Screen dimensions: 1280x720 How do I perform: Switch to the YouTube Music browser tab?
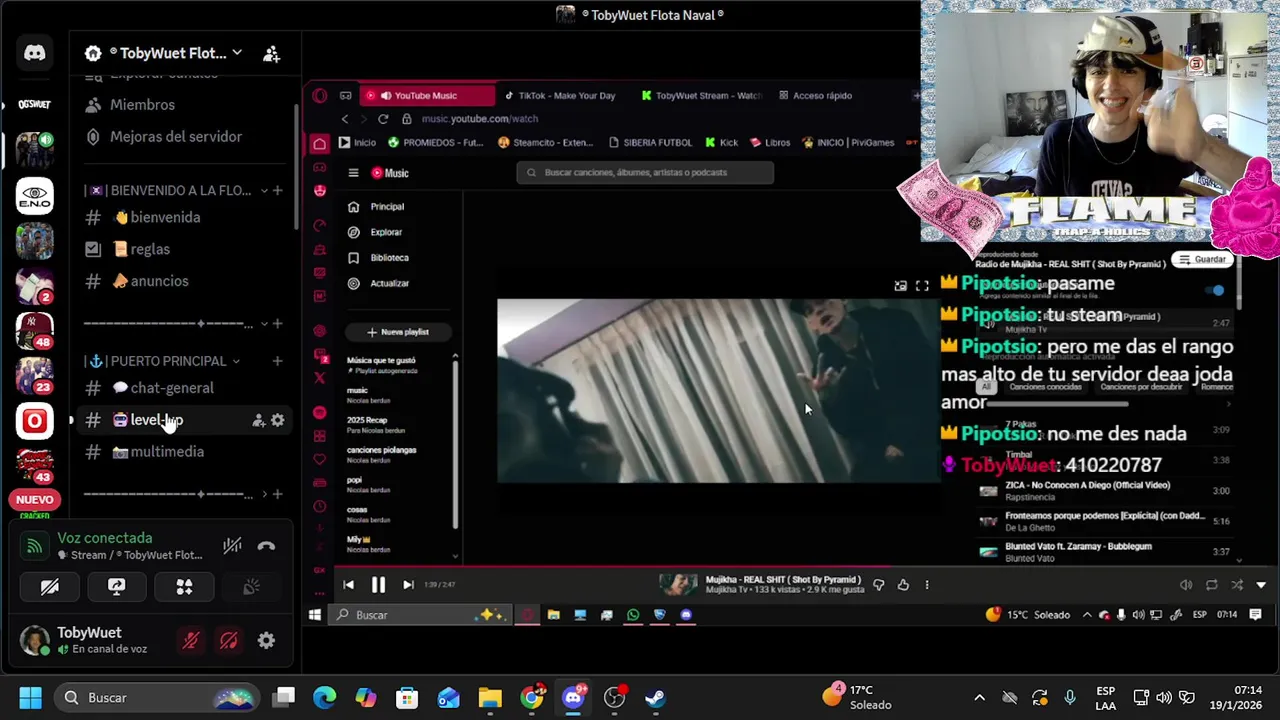(x=427, y=96)
